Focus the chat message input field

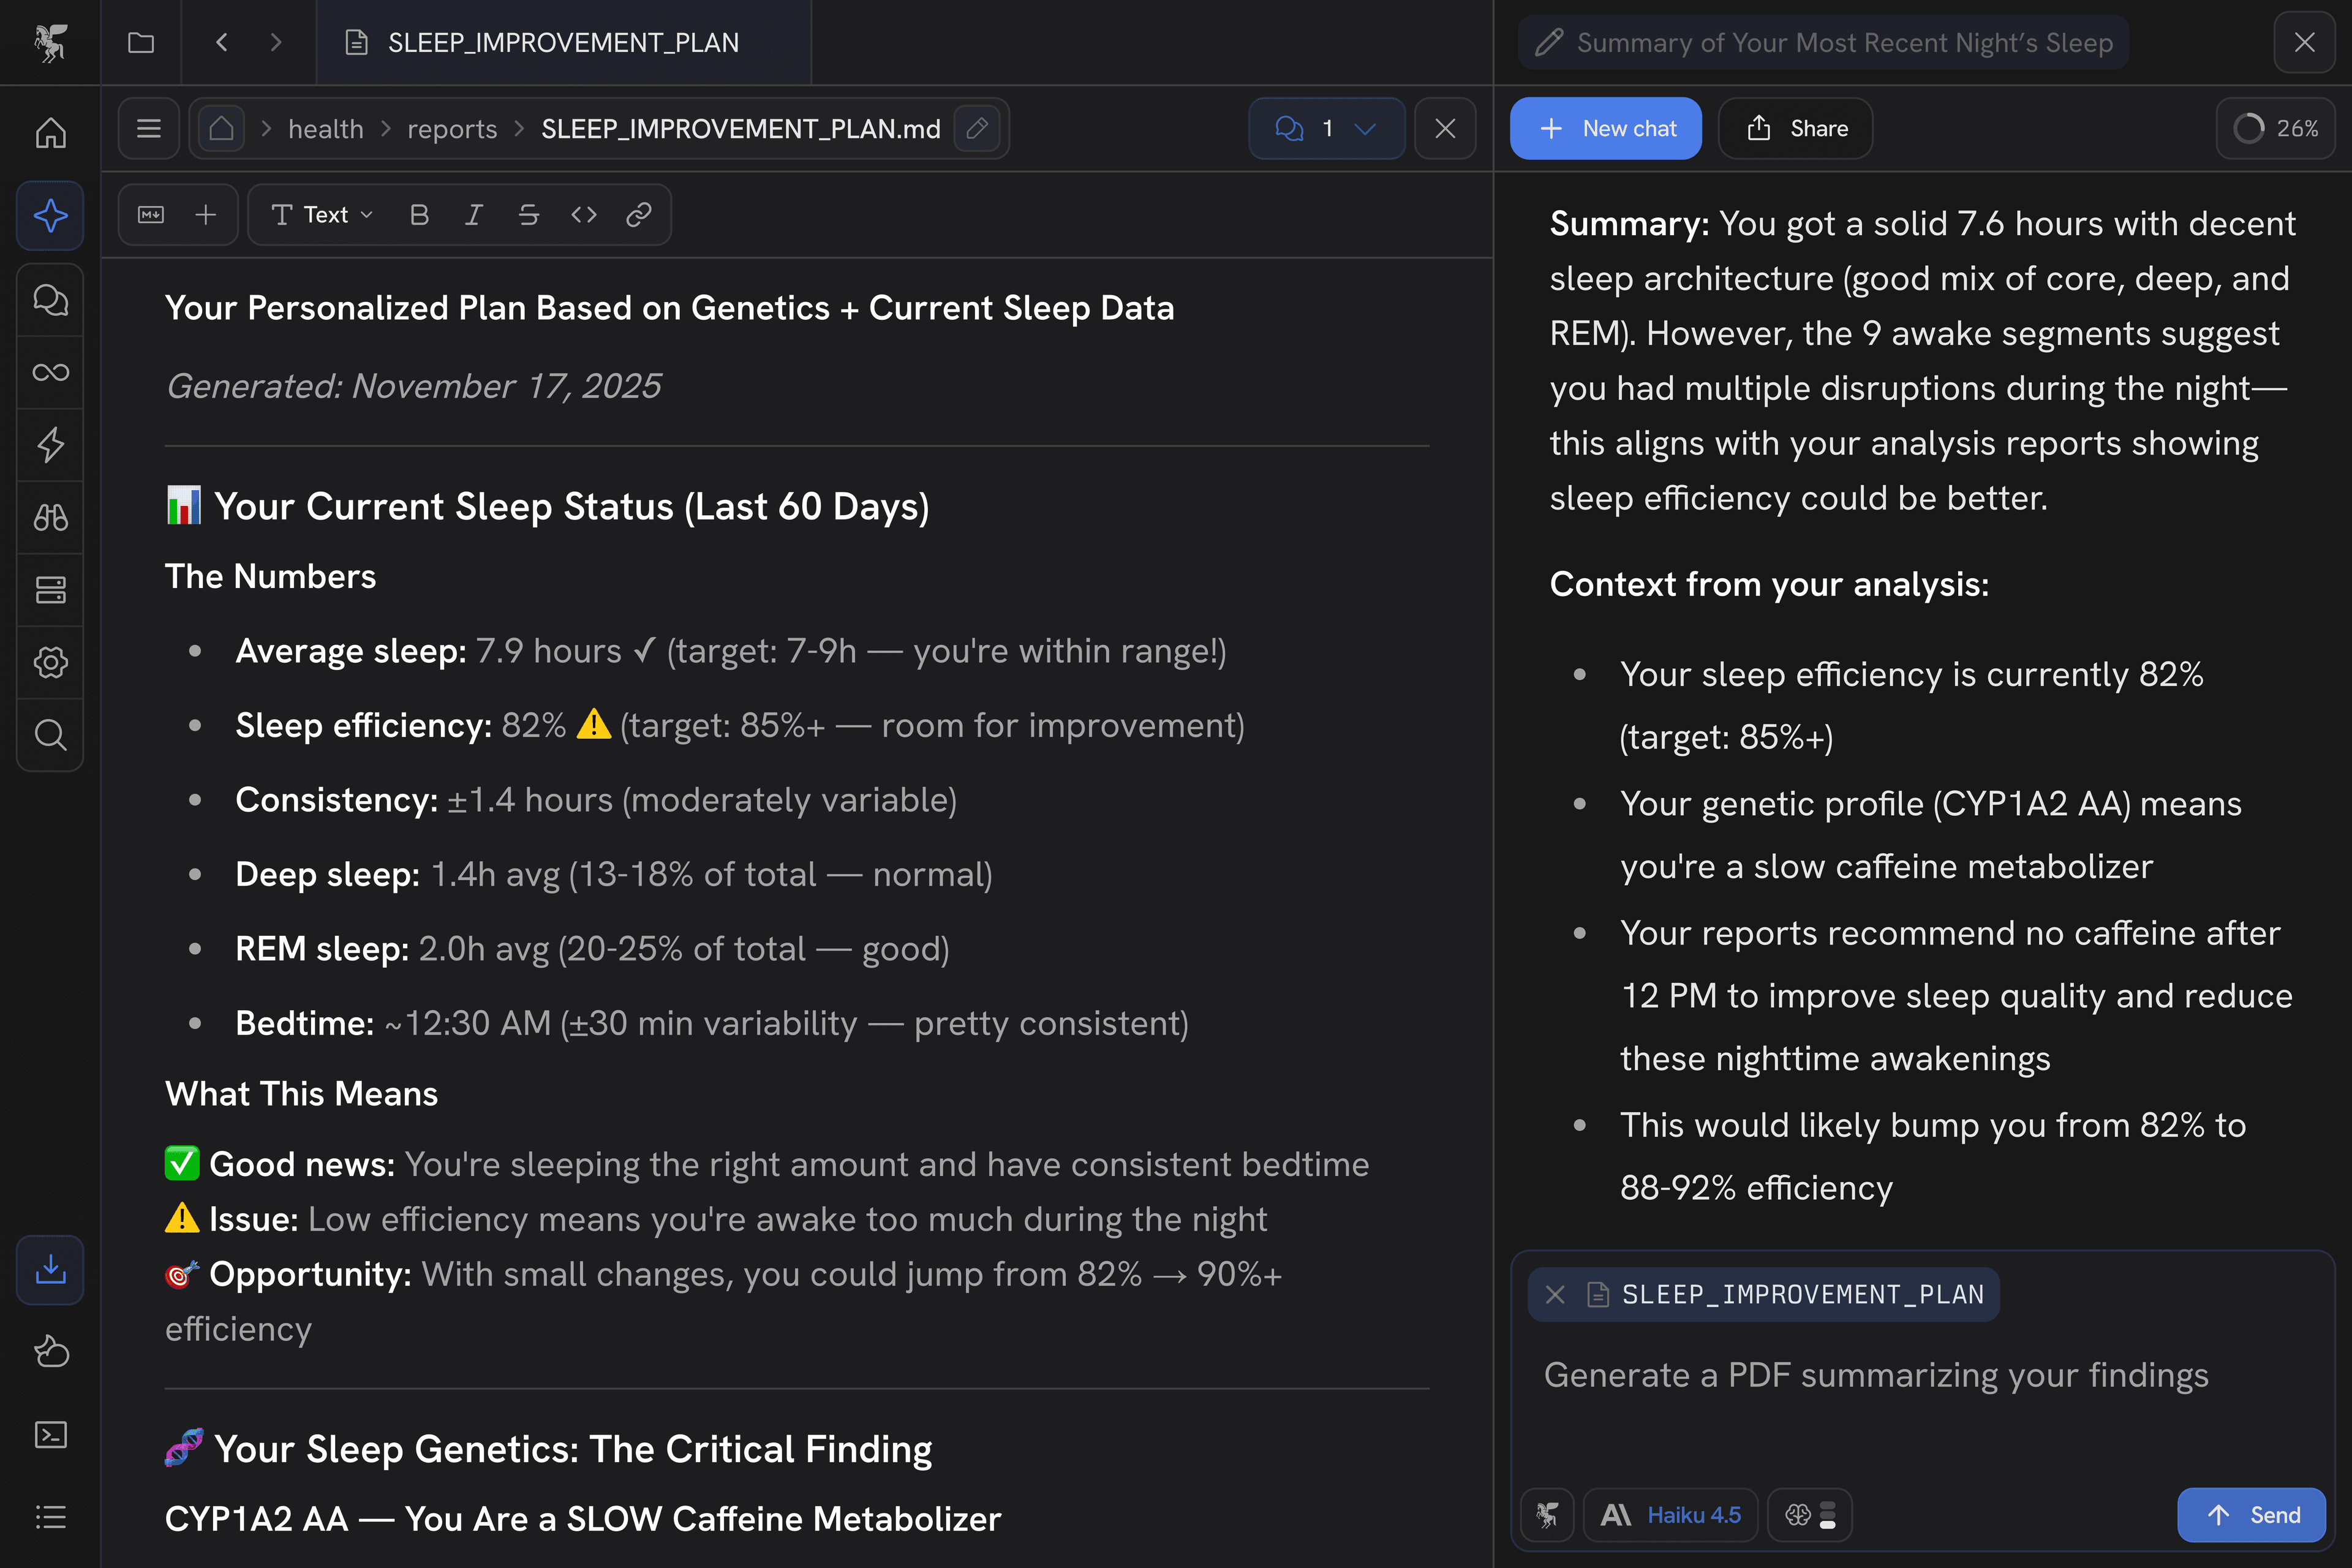[1920, 1400]
